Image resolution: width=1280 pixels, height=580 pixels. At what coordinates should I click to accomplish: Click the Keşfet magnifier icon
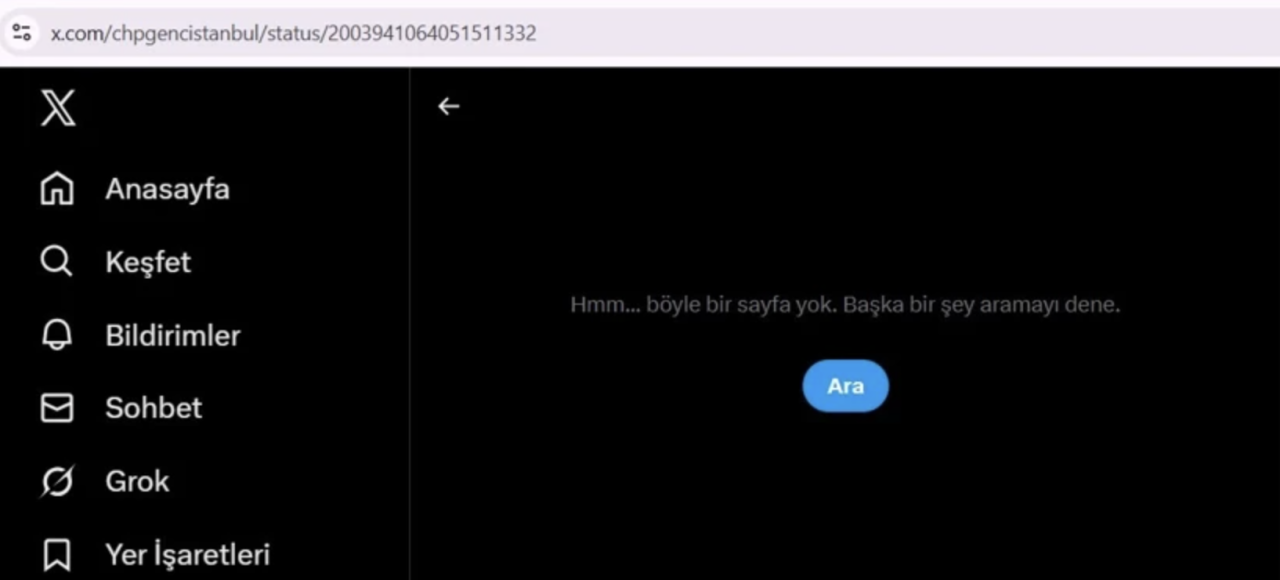56,262
